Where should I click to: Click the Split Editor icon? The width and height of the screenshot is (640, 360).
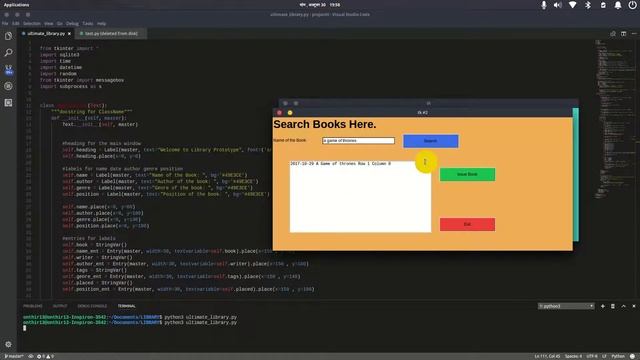[x=623, y=33]
